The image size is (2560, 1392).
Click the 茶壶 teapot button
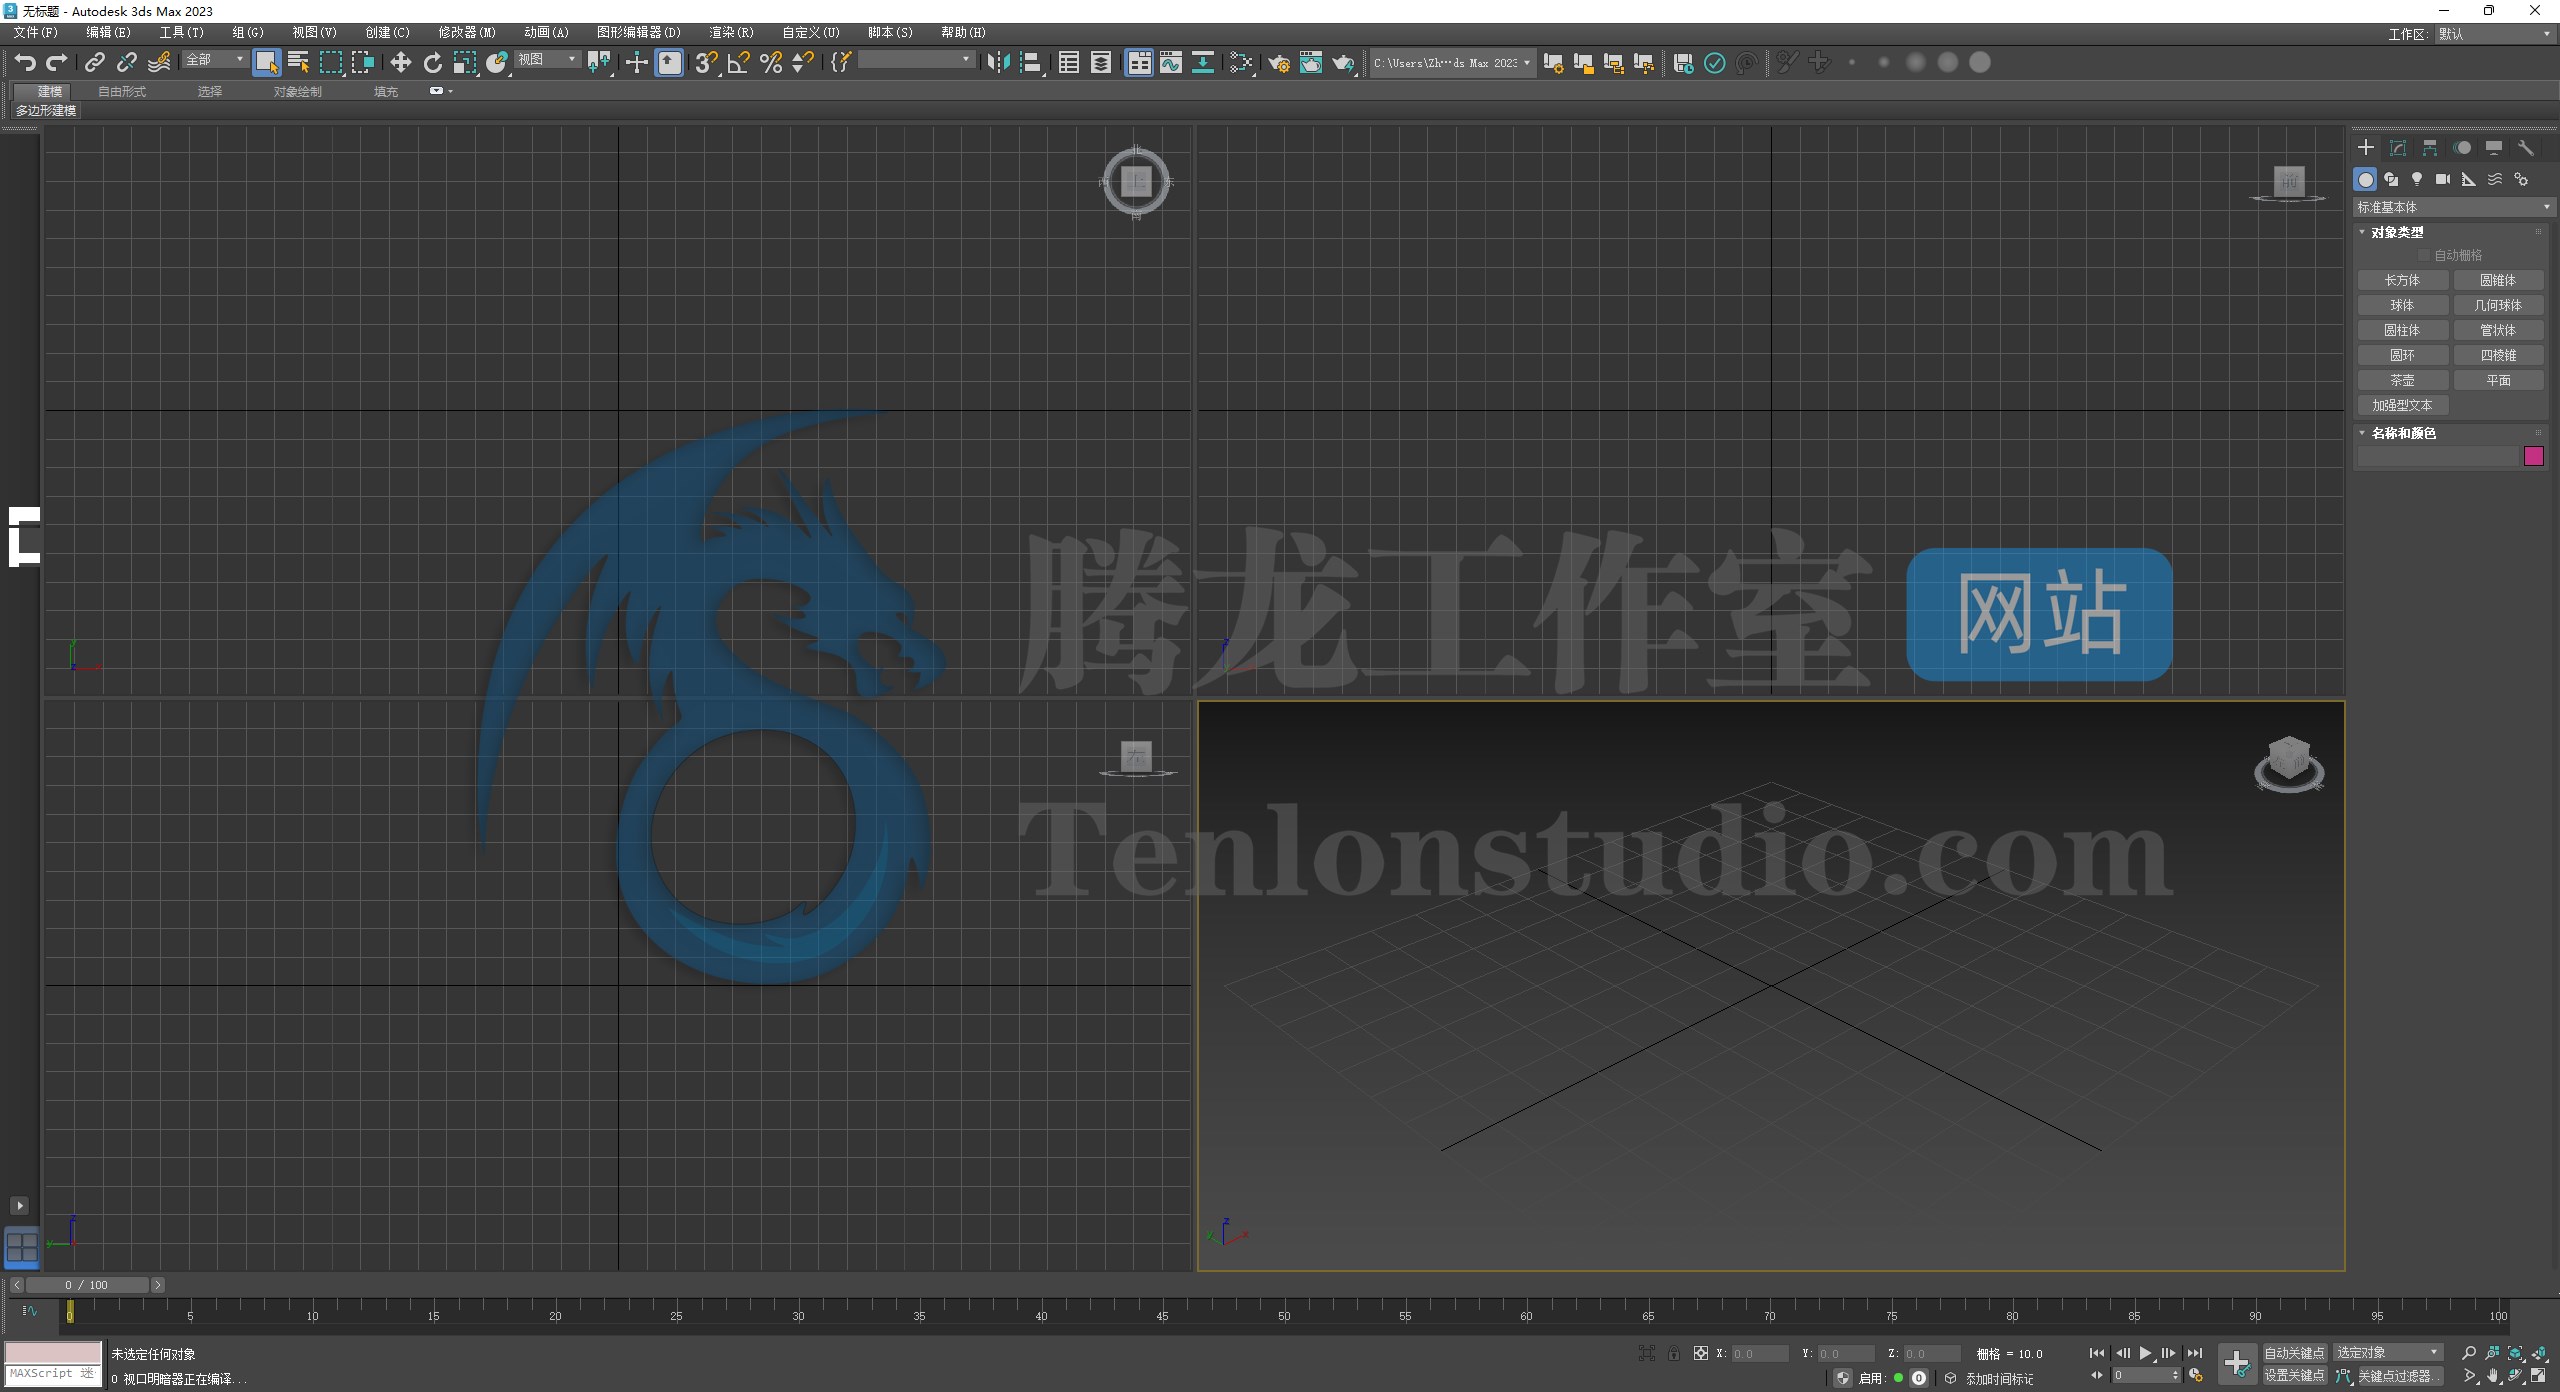2402,381
